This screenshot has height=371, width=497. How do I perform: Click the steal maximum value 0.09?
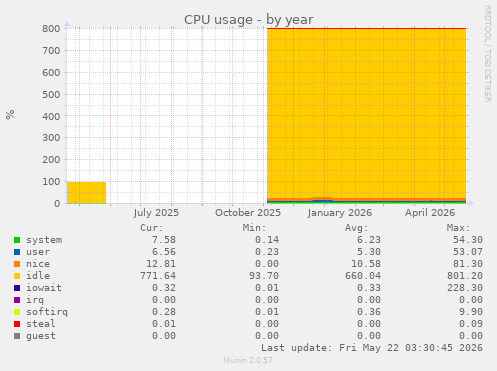pyautogui.click(x=471, y=324)
